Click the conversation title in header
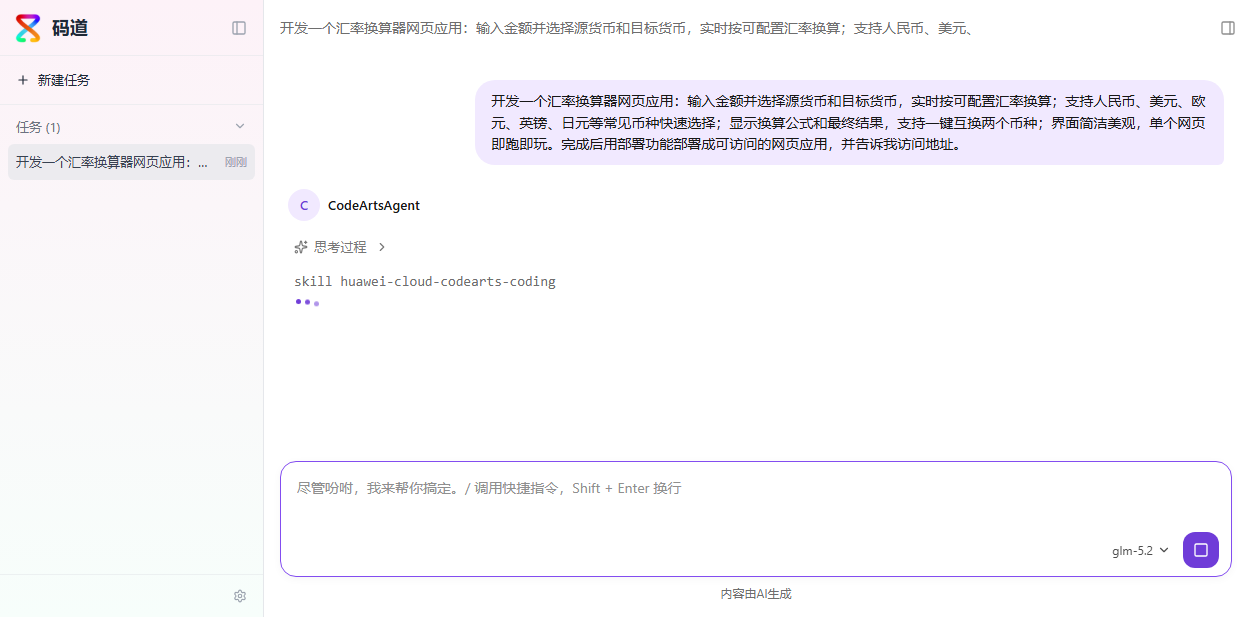This screenshot has height=617, width=1248. (627, 28)
